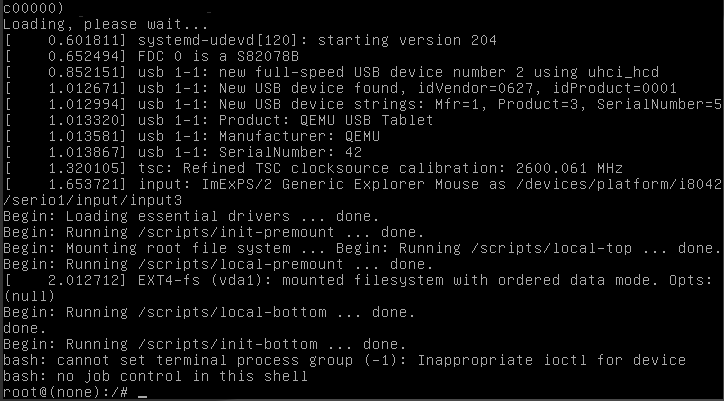Click the root@(none):/# shell prompt text
724x401 pixels.
tap(66, 392)
